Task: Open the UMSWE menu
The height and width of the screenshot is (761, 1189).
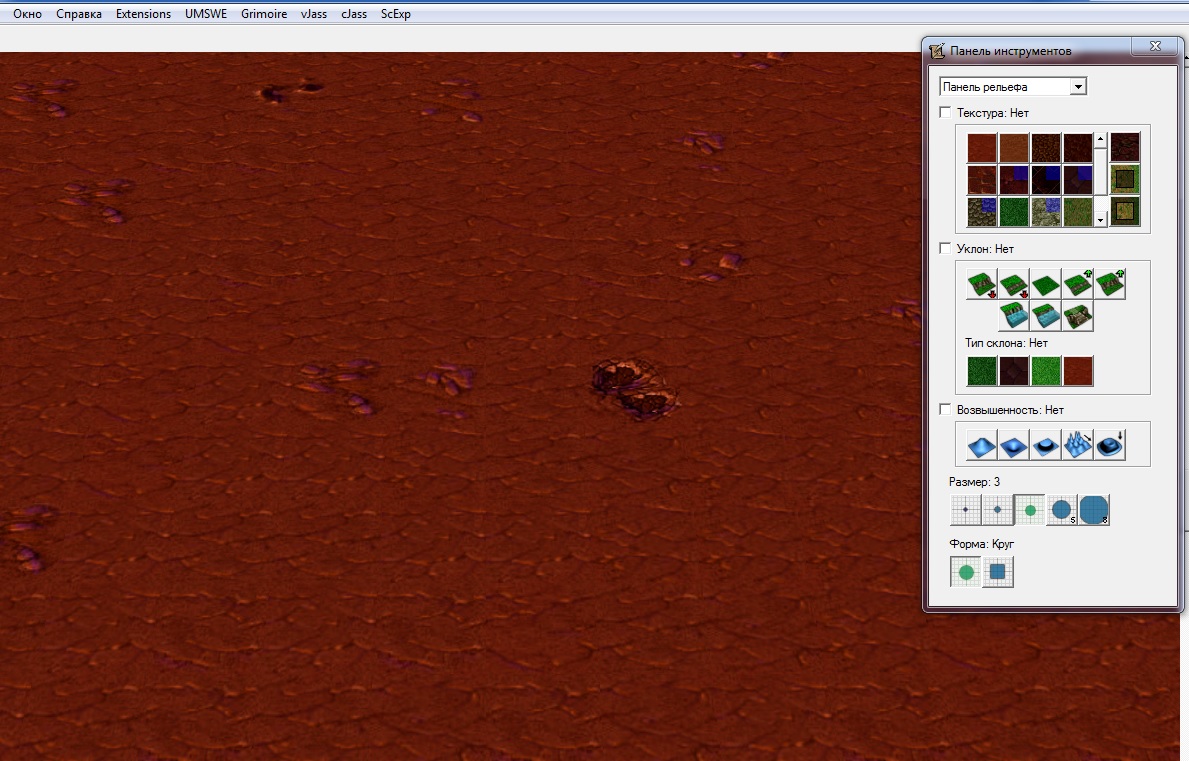Action: pyautogui.click(x=205, y=14)
